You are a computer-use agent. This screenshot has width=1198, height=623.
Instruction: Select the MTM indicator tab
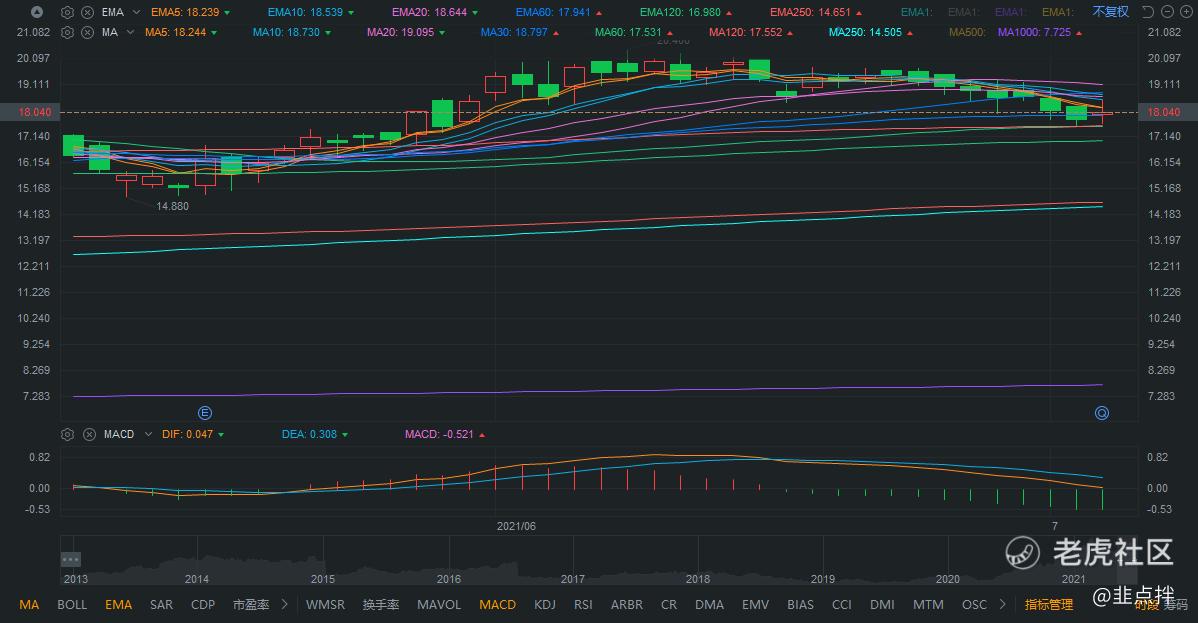[x=928, y=605]
